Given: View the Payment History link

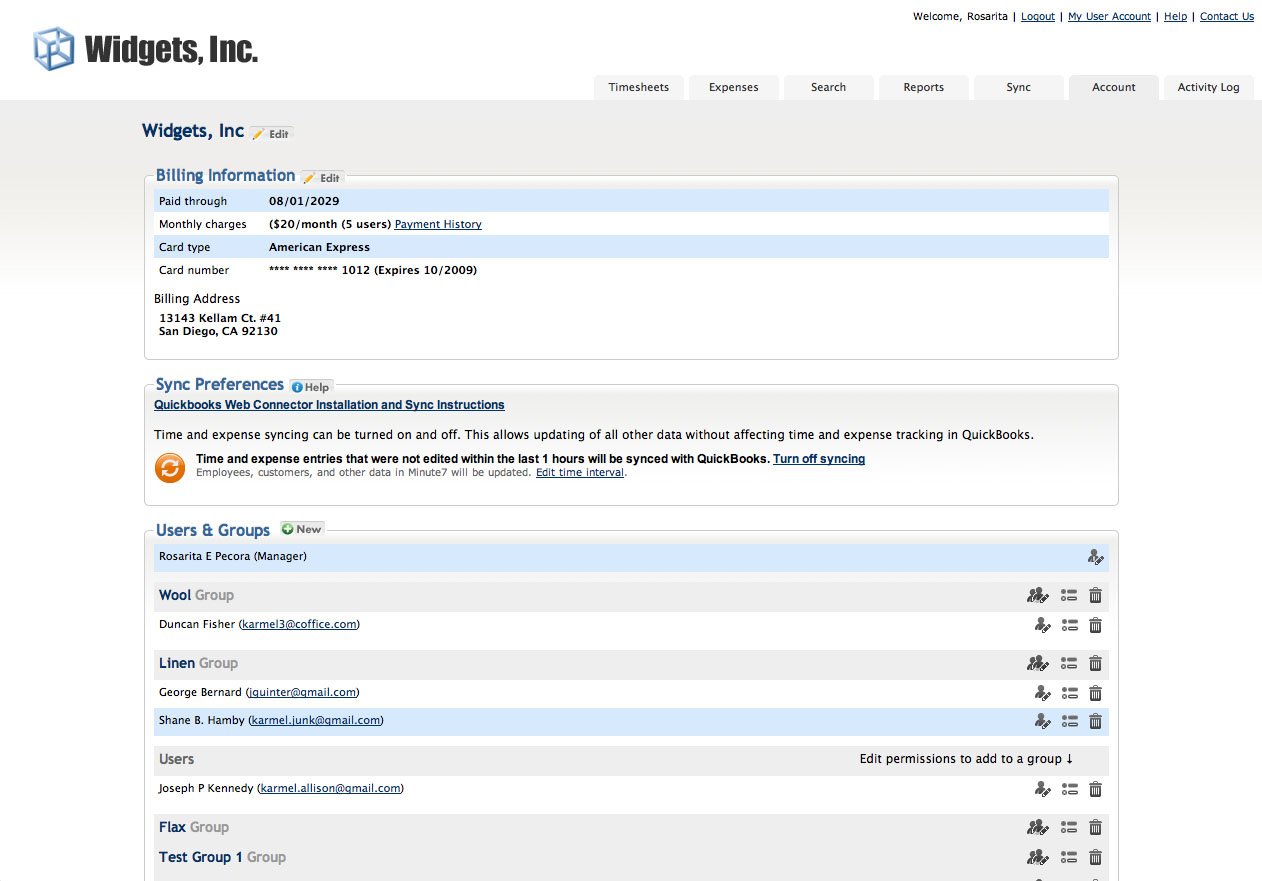Looking at the screenshot, I should click(x=438, y=225).
